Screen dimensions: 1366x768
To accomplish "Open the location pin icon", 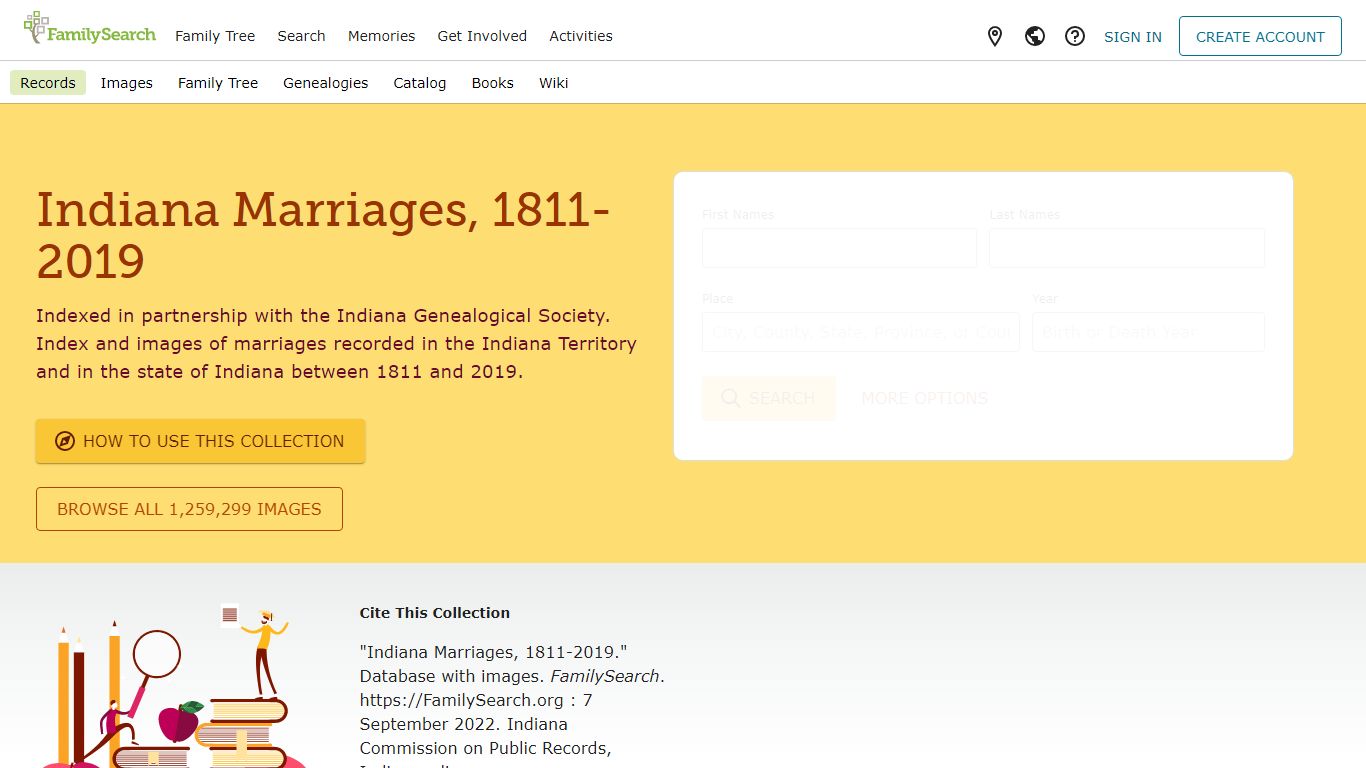I will point(995,37).
